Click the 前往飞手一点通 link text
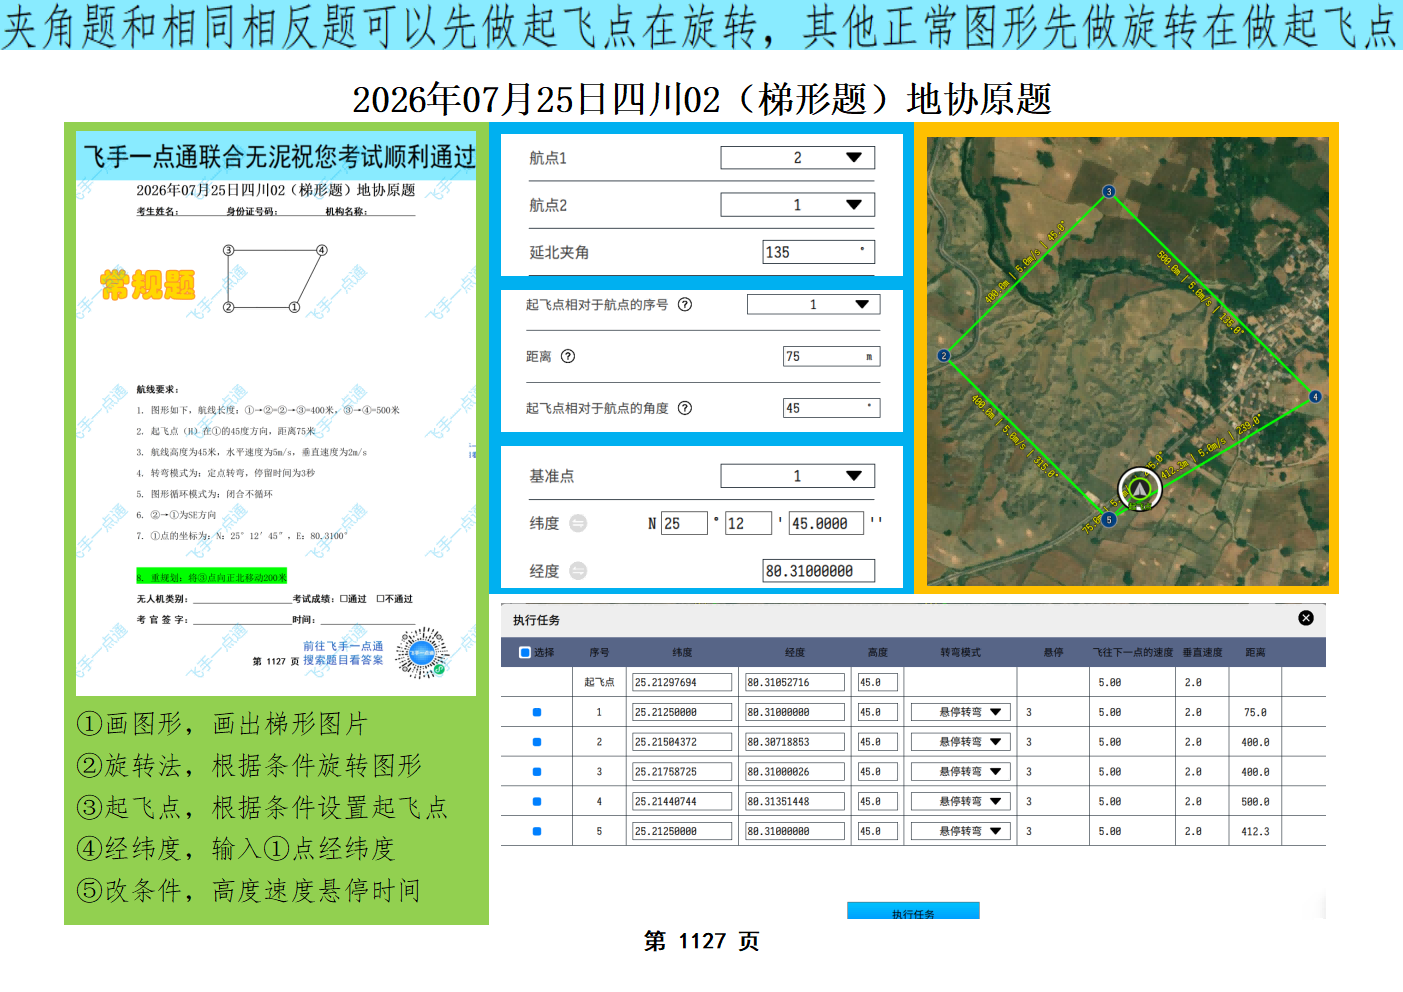Image resolution: width=1403 pixels, height=992 pixels. click(343, 646)
